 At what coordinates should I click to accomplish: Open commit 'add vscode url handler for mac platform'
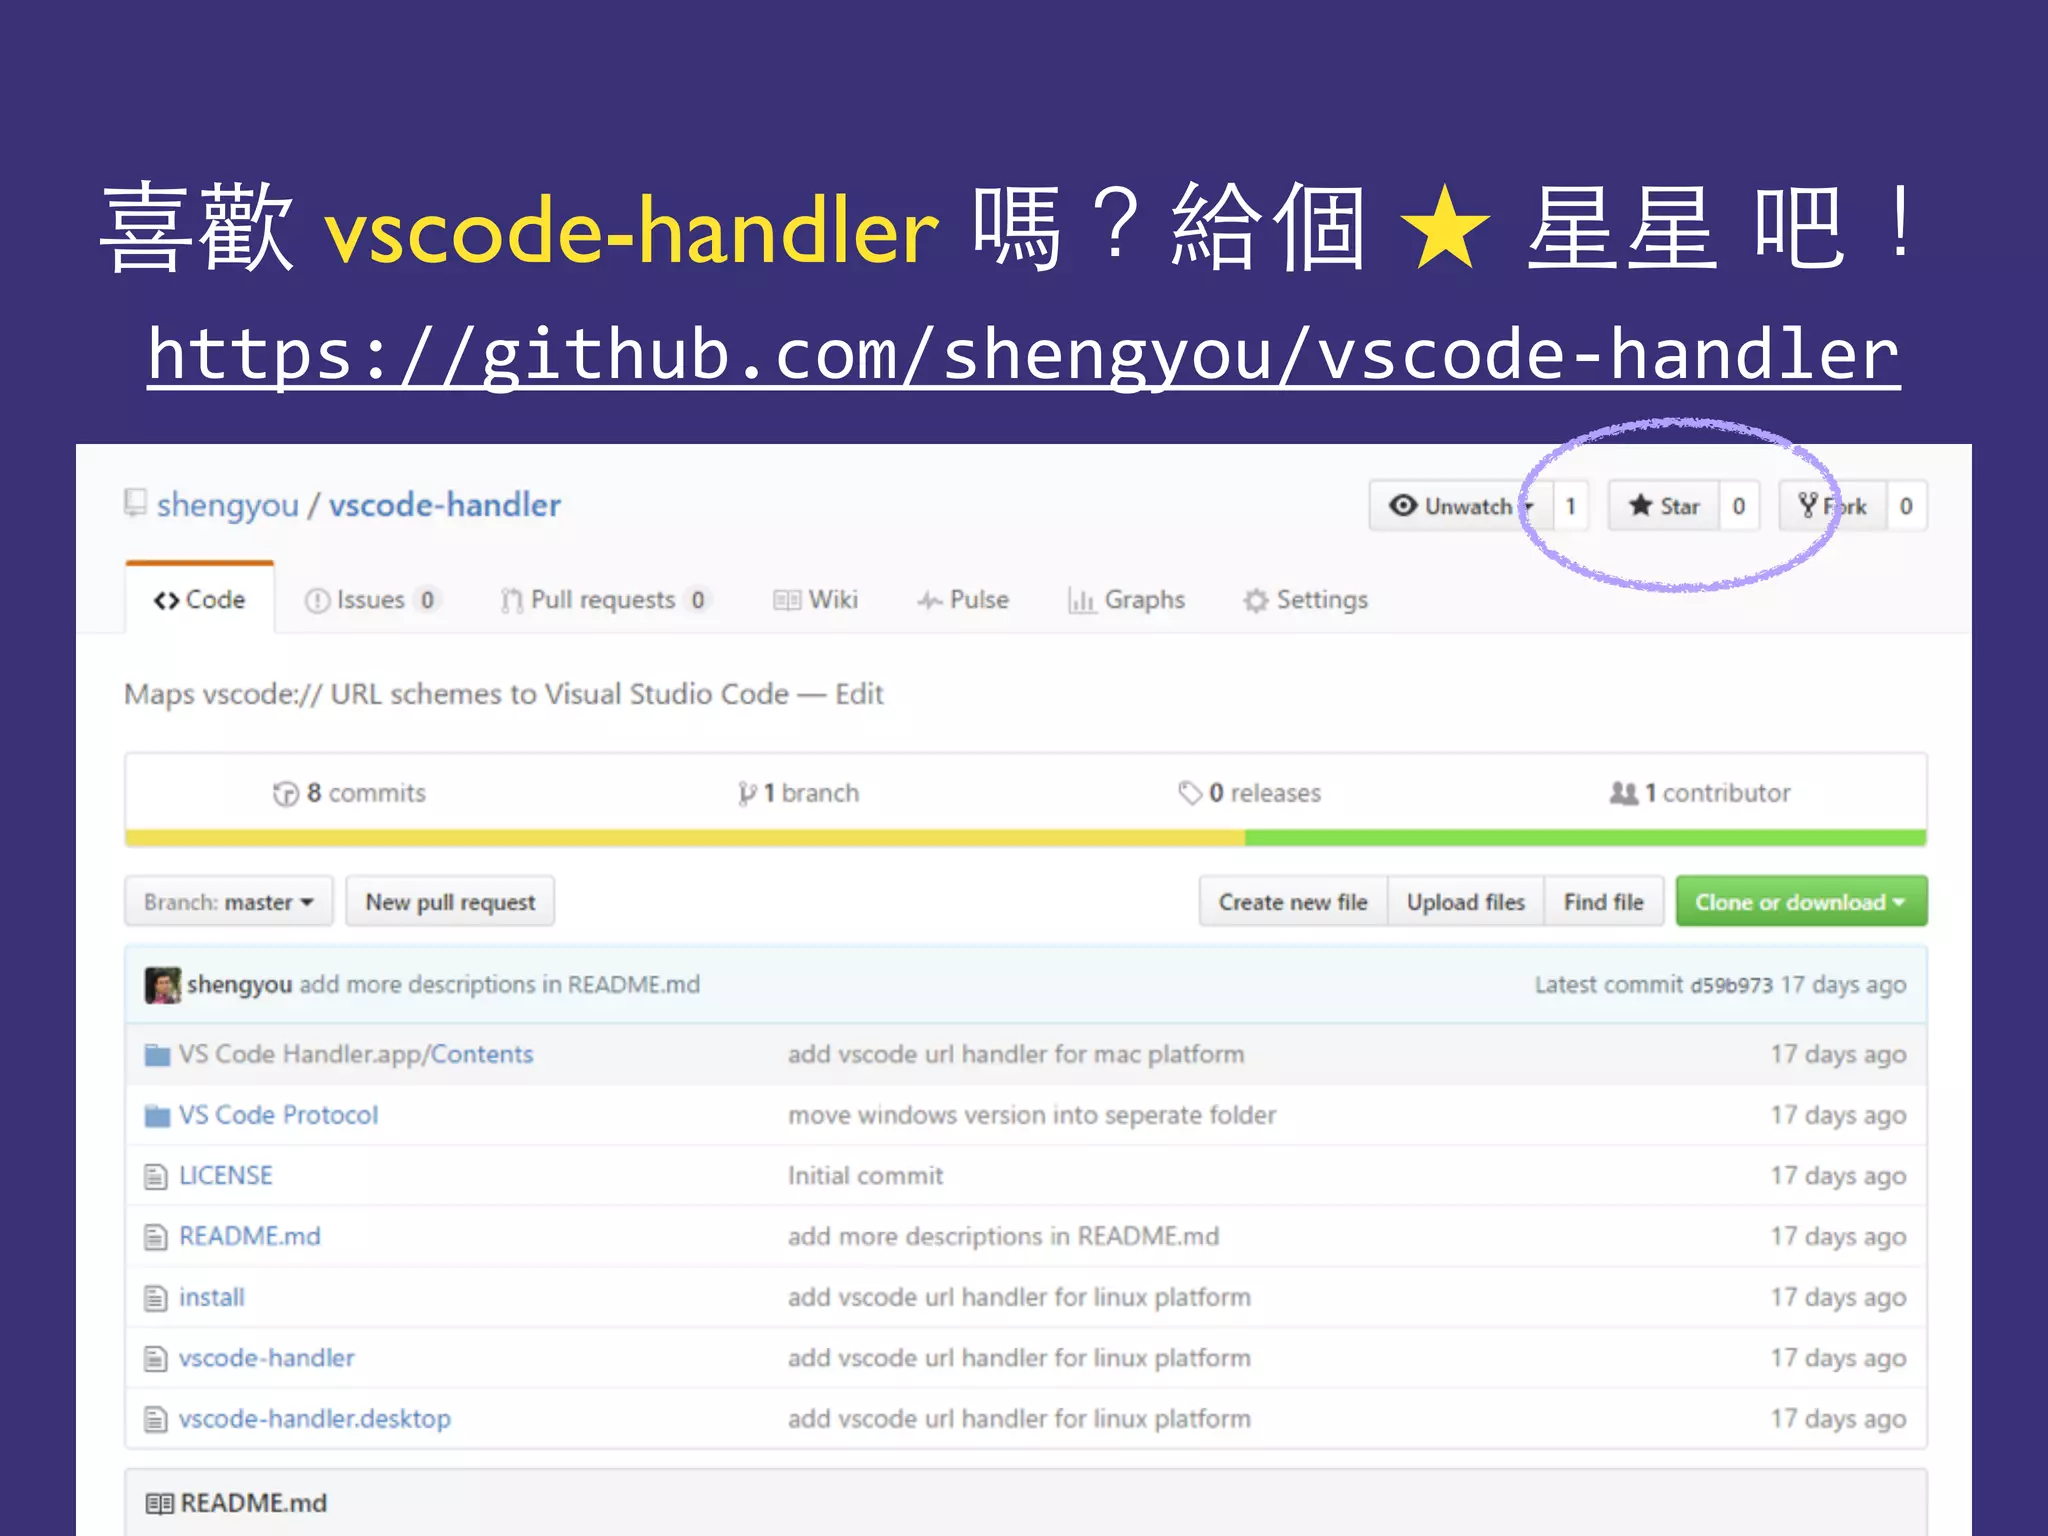[x=1016, y=1054]
